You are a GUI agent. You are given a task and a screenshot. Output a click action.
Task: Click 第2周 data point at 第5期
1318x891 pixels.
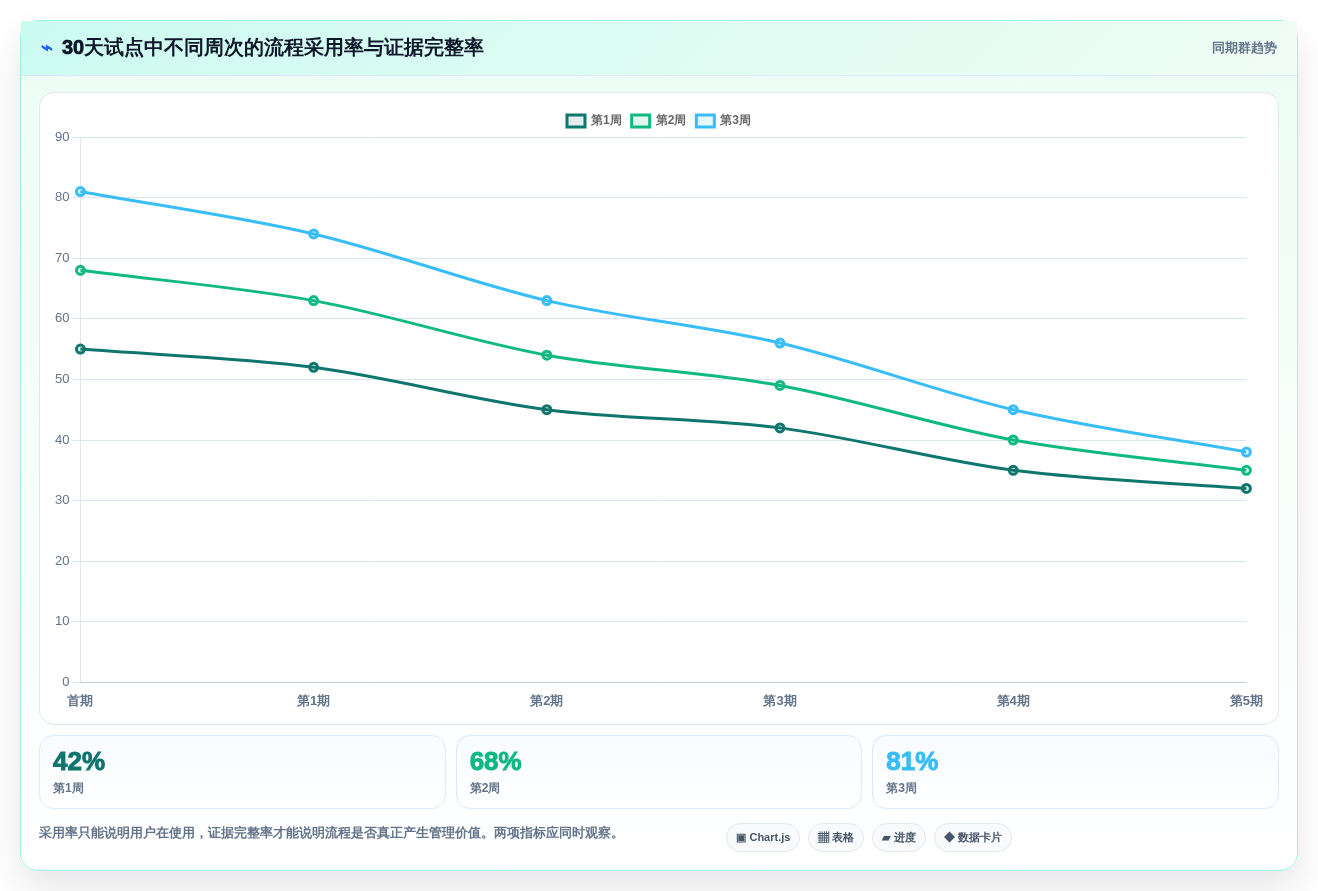(1246, 470)
